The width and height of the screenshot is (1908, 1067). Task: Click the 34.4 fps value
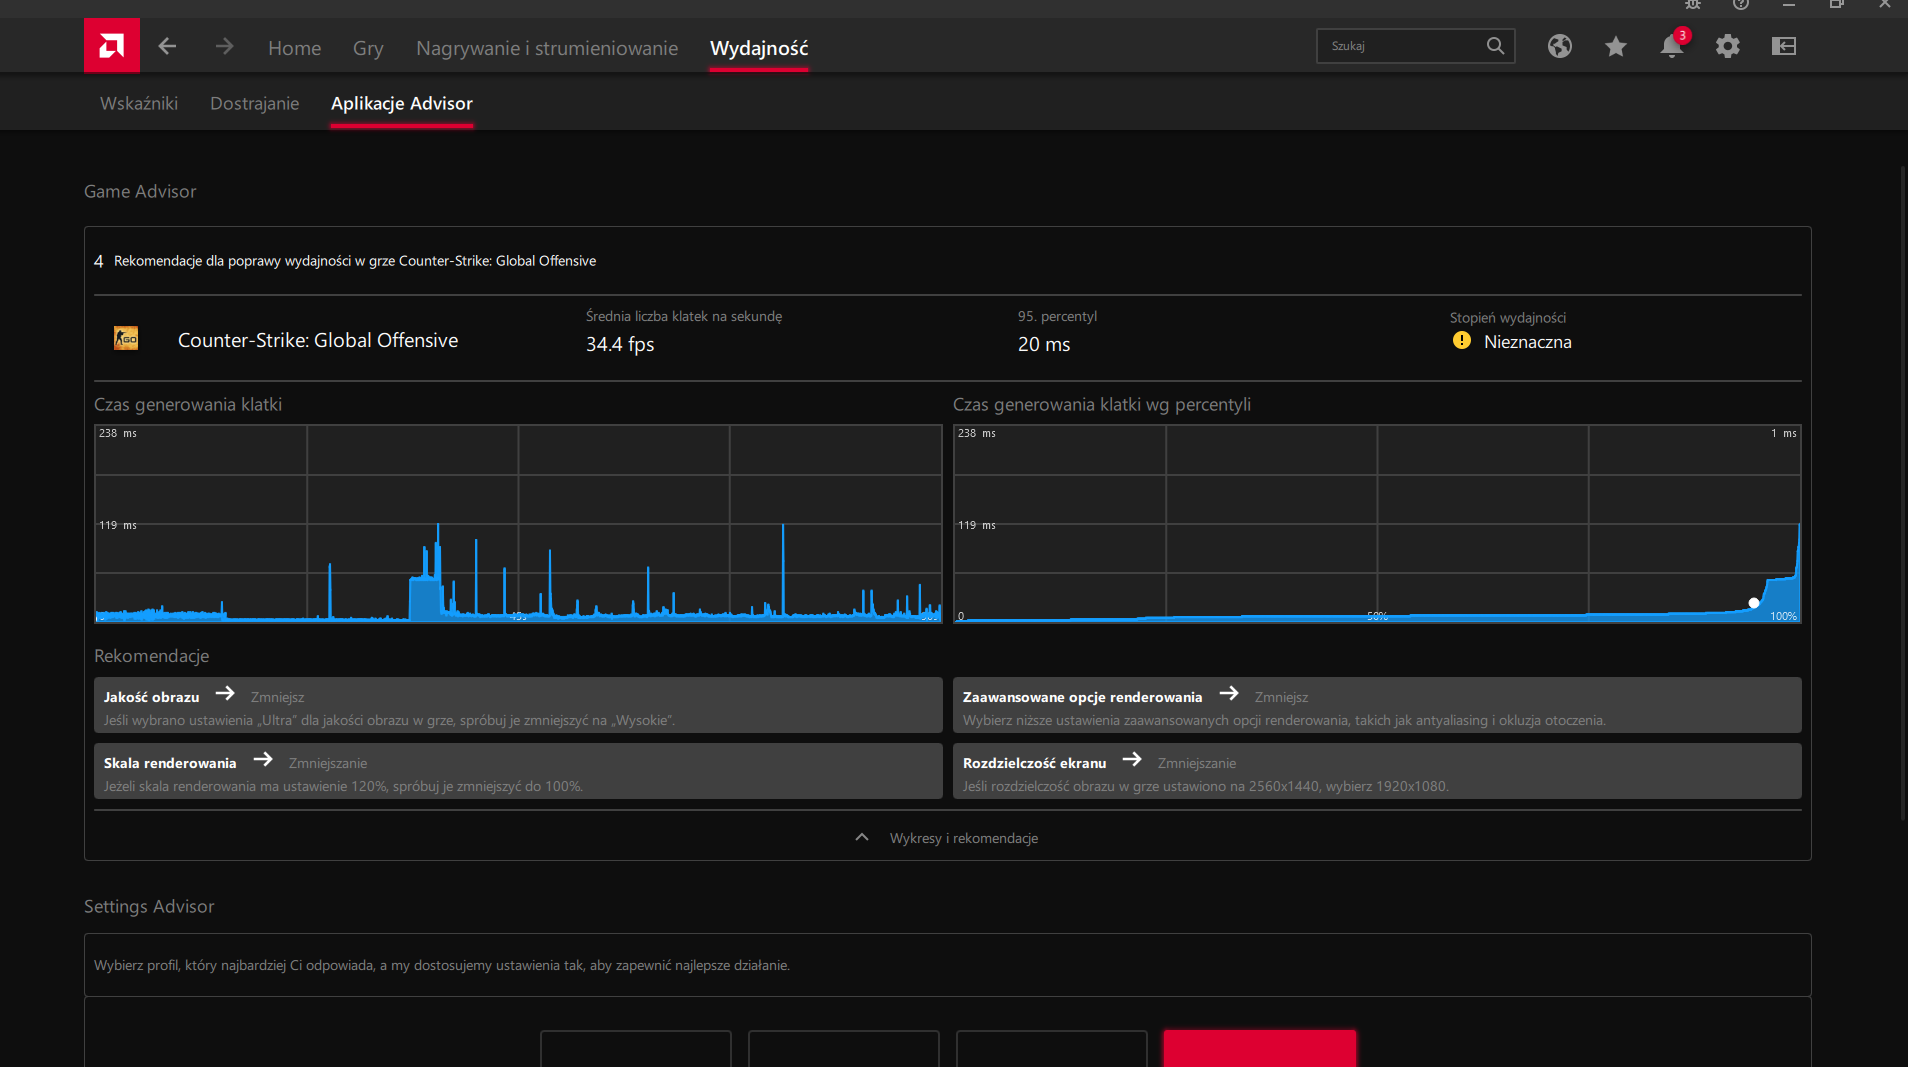click(620, 344)
